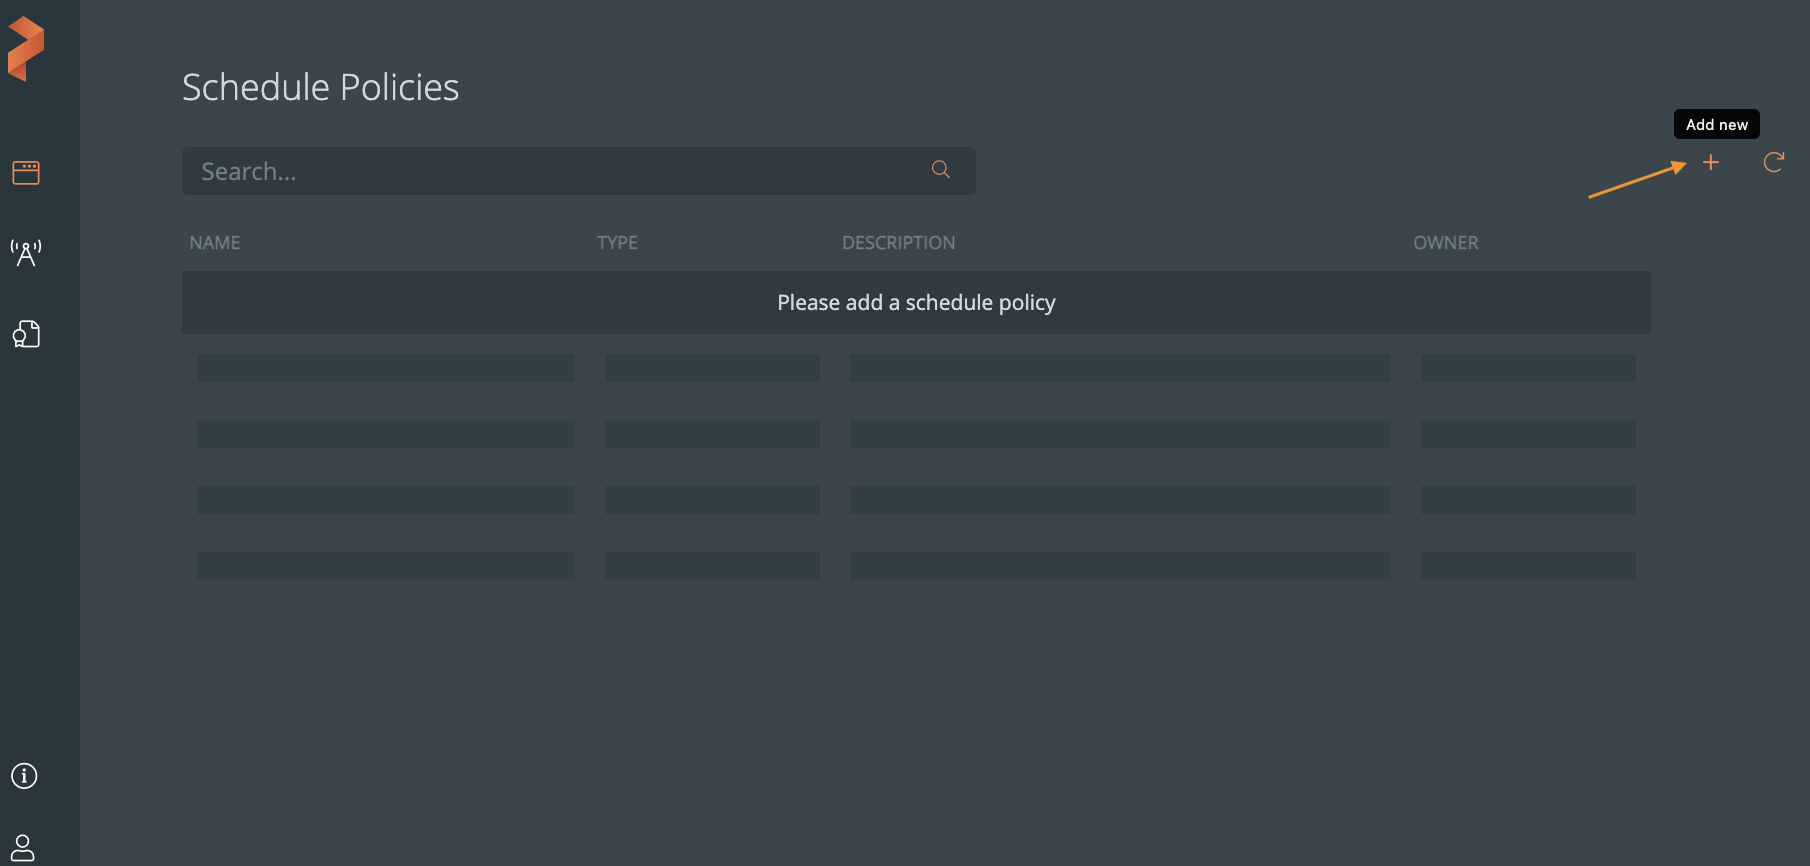Click the DESCRIPTION column header

click(x=898, y=243)
